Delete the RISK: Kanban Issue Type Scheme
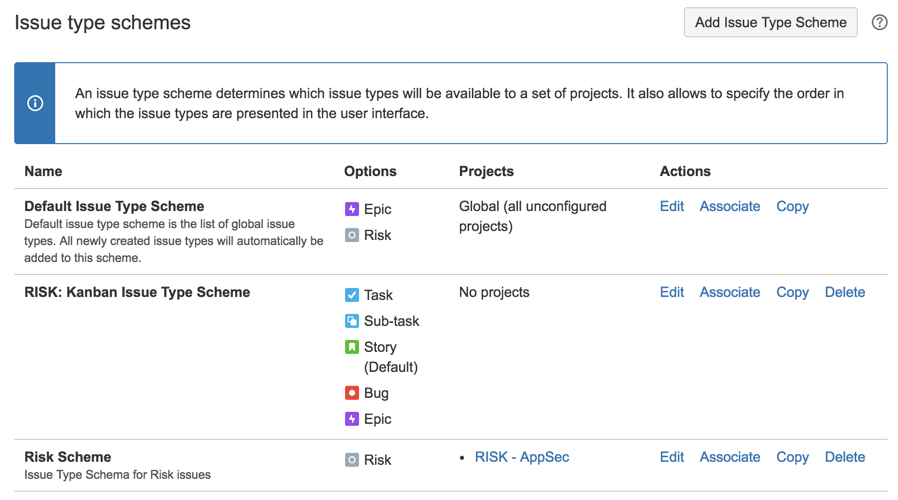898x500 pixels. click(x=845, y=292)
